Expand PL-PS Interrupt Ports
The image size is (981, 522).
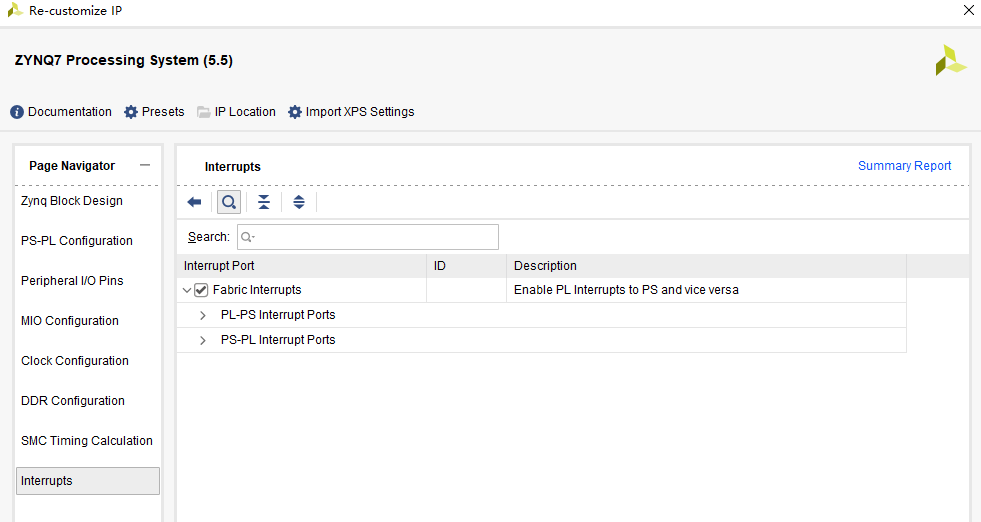203,315
